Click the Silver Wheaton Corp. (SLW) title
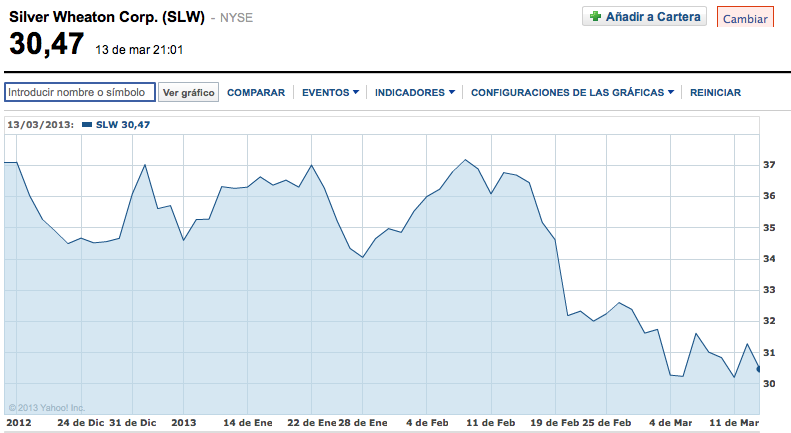Image resolution: width=791 pixels, height=433 pixels. (107, 17)
